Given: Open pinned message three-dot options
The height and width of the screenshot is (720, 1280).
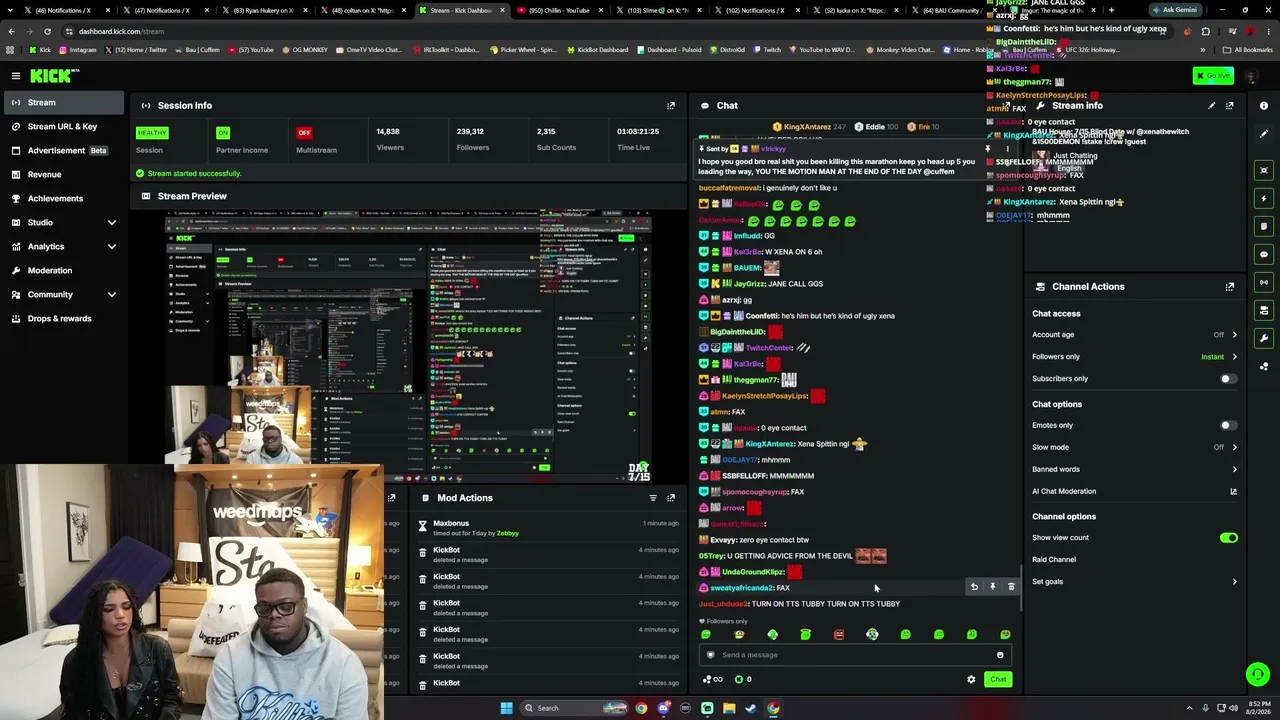Looking at the screenshot, I should [x=1007, y=149].
